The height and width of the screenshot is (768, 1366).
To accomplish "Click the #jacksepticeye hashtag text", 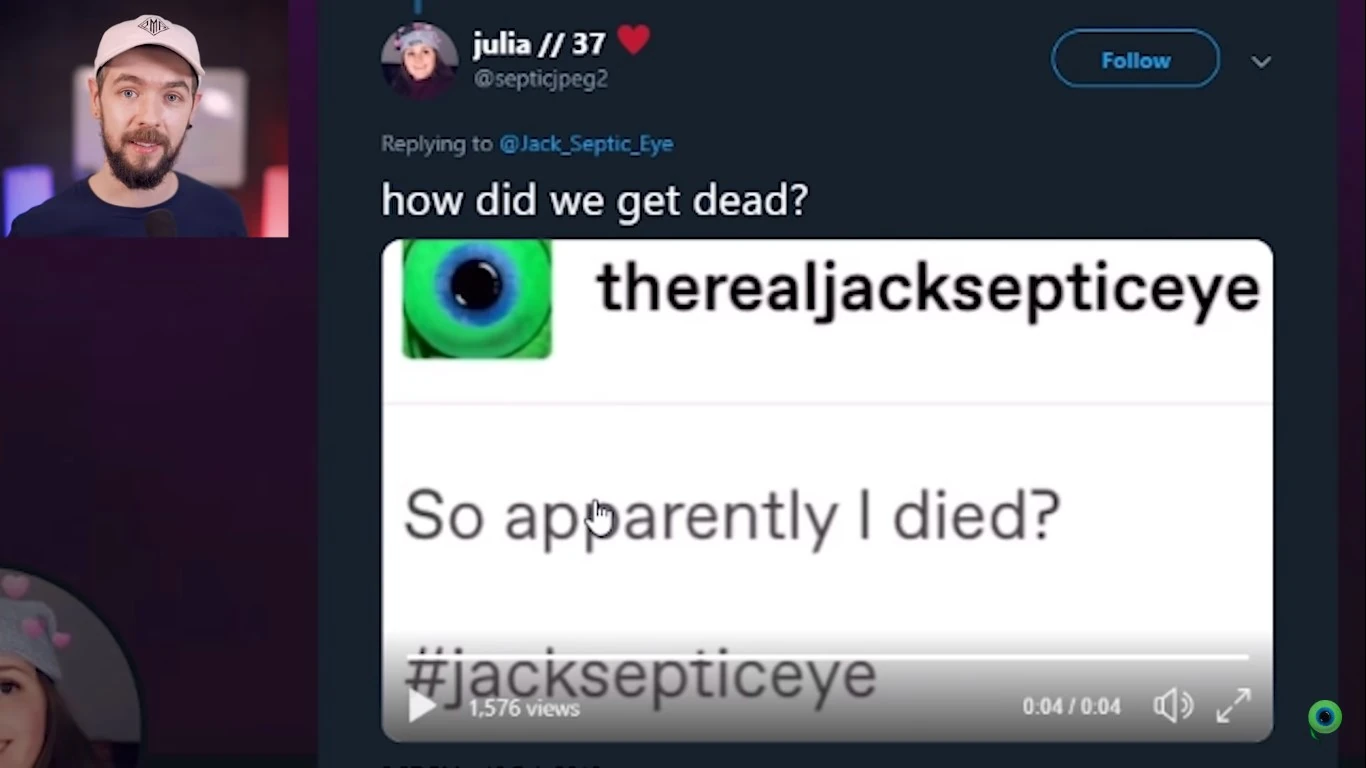I will tap(641, 676).
